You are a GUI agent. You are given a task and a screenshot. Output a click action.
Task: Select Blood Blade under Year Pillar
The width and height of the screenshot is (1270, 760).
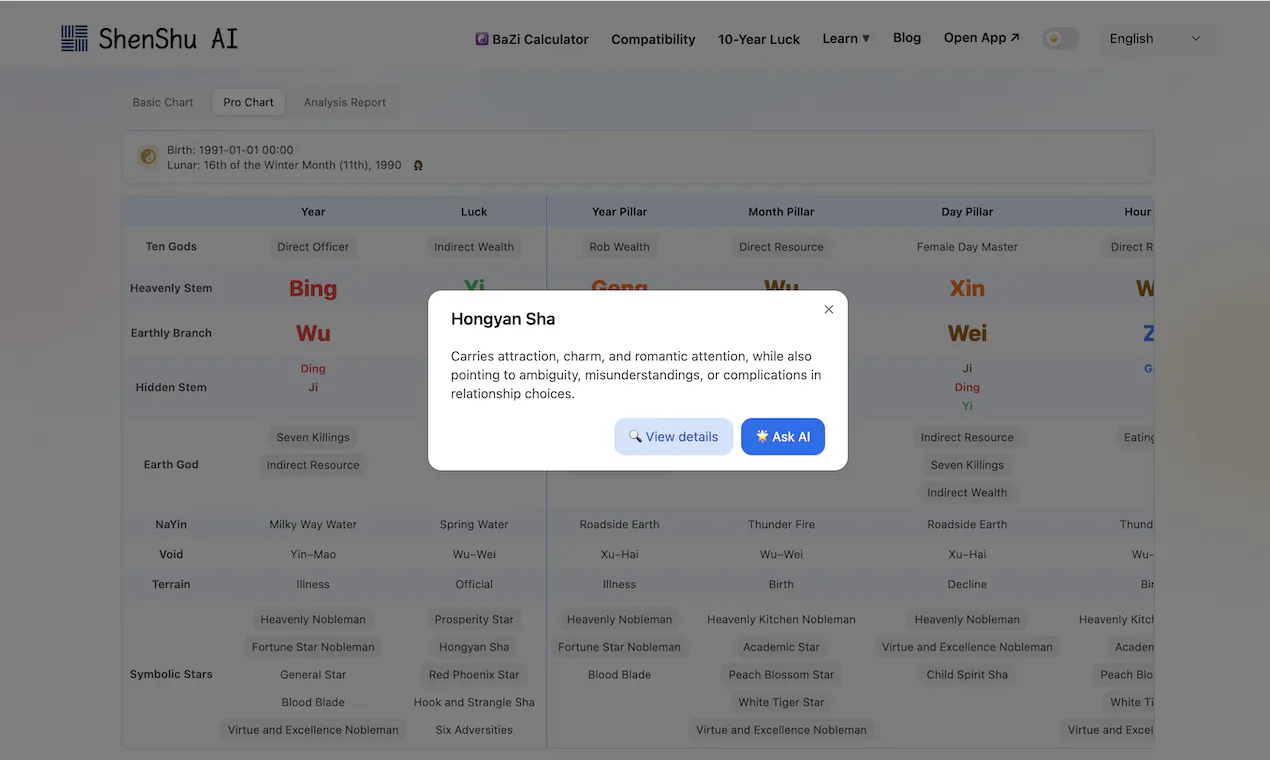(x=619, y=674)
